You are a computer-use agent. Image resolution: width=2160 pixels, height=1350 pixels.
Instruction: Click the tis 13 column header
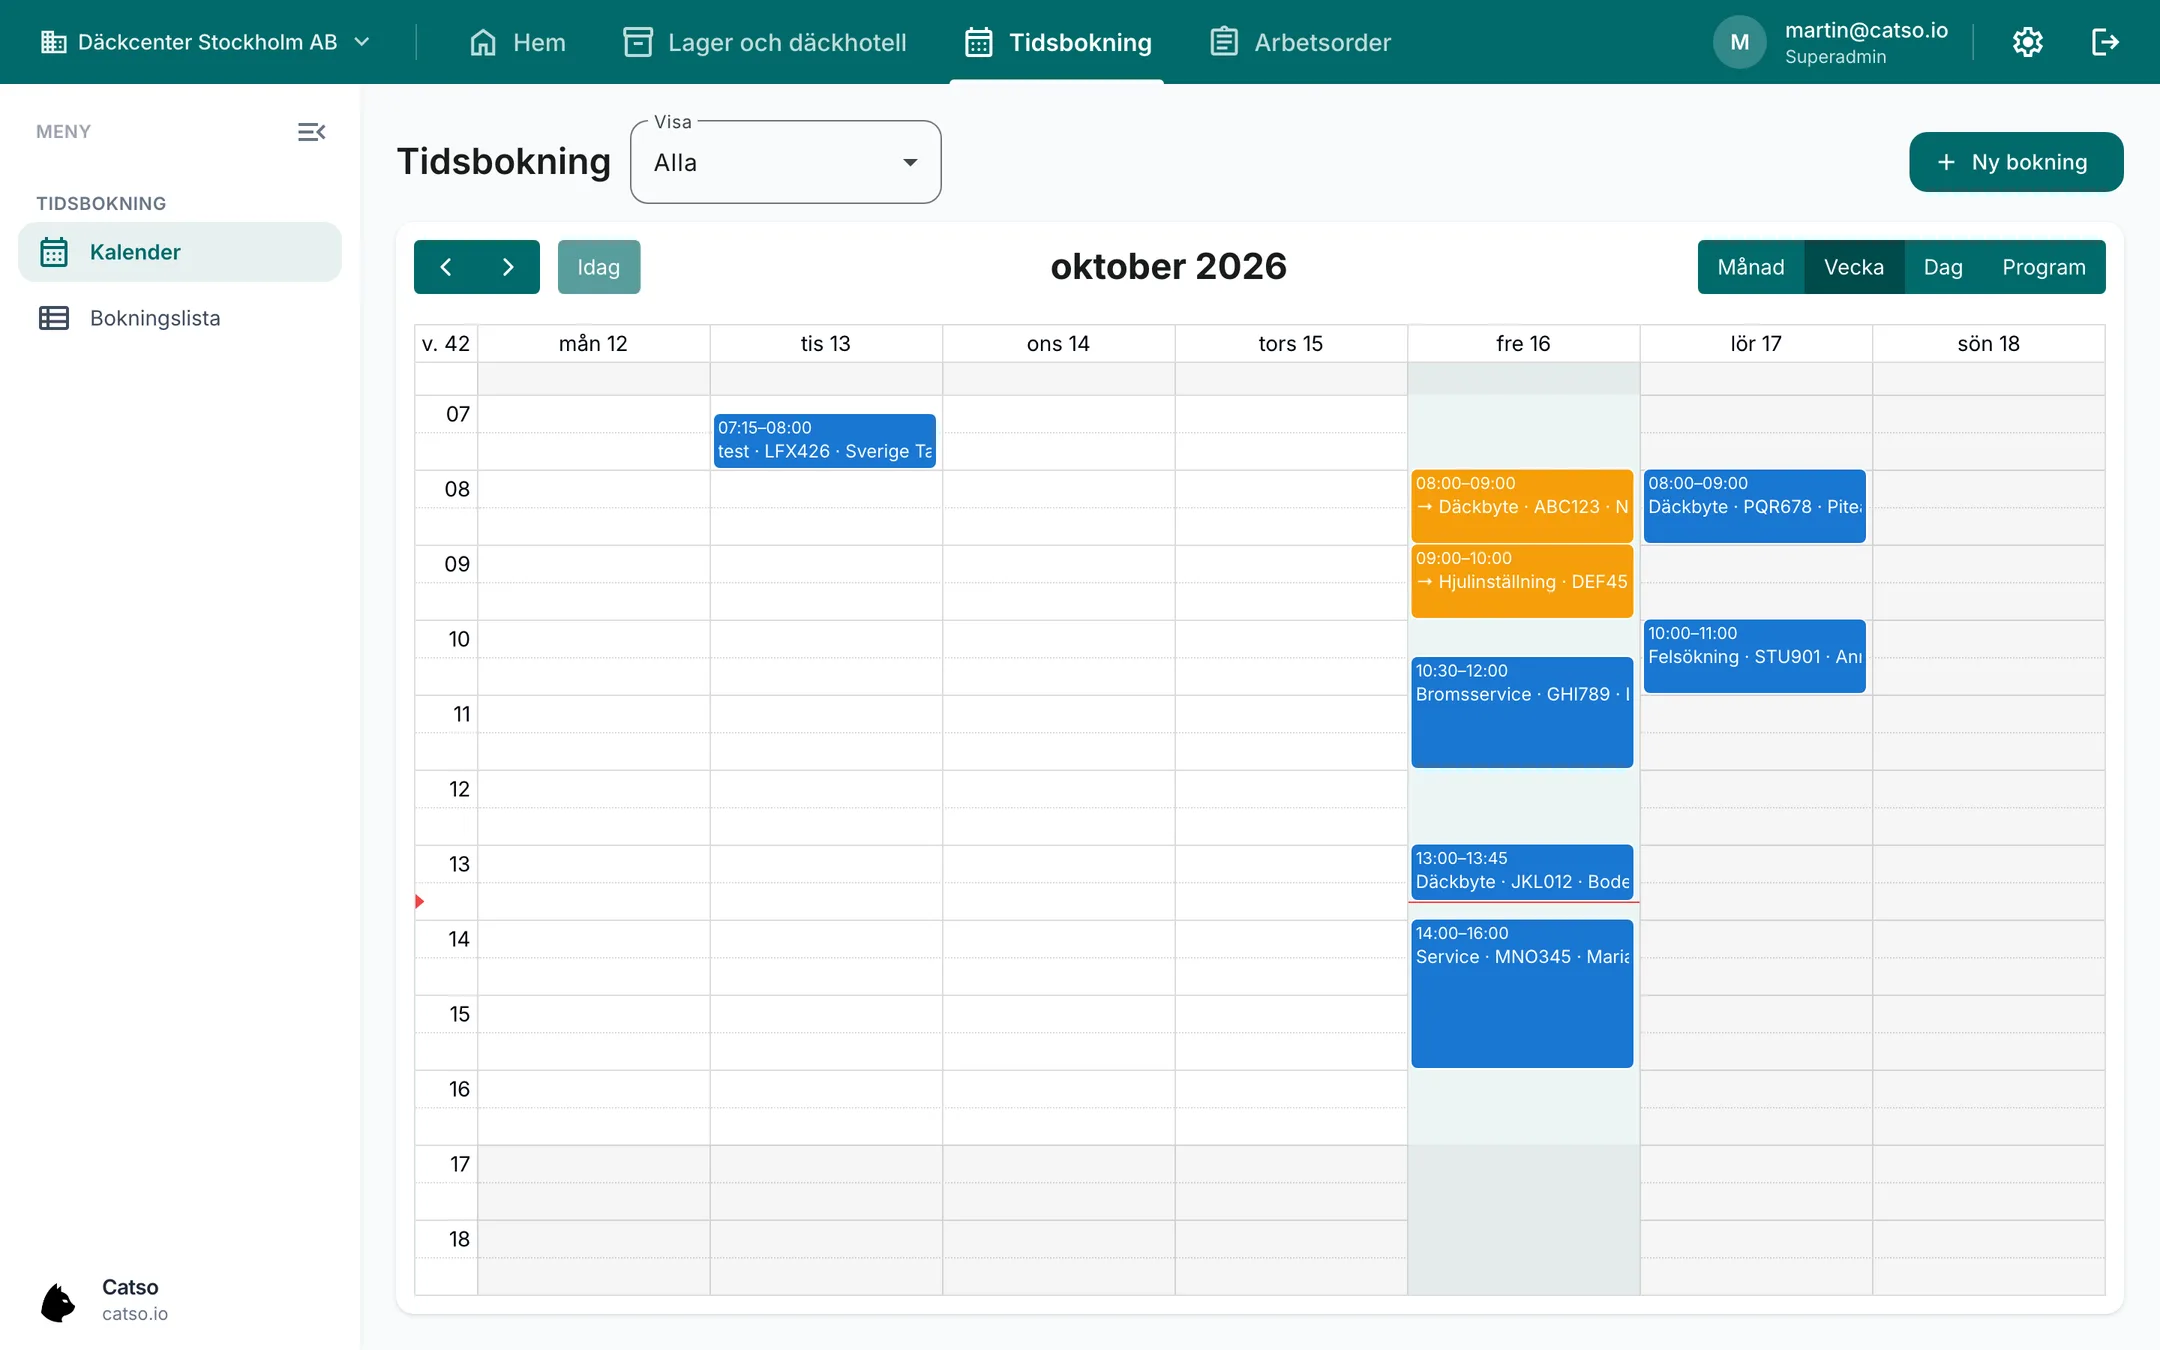[x=825, y=343]
